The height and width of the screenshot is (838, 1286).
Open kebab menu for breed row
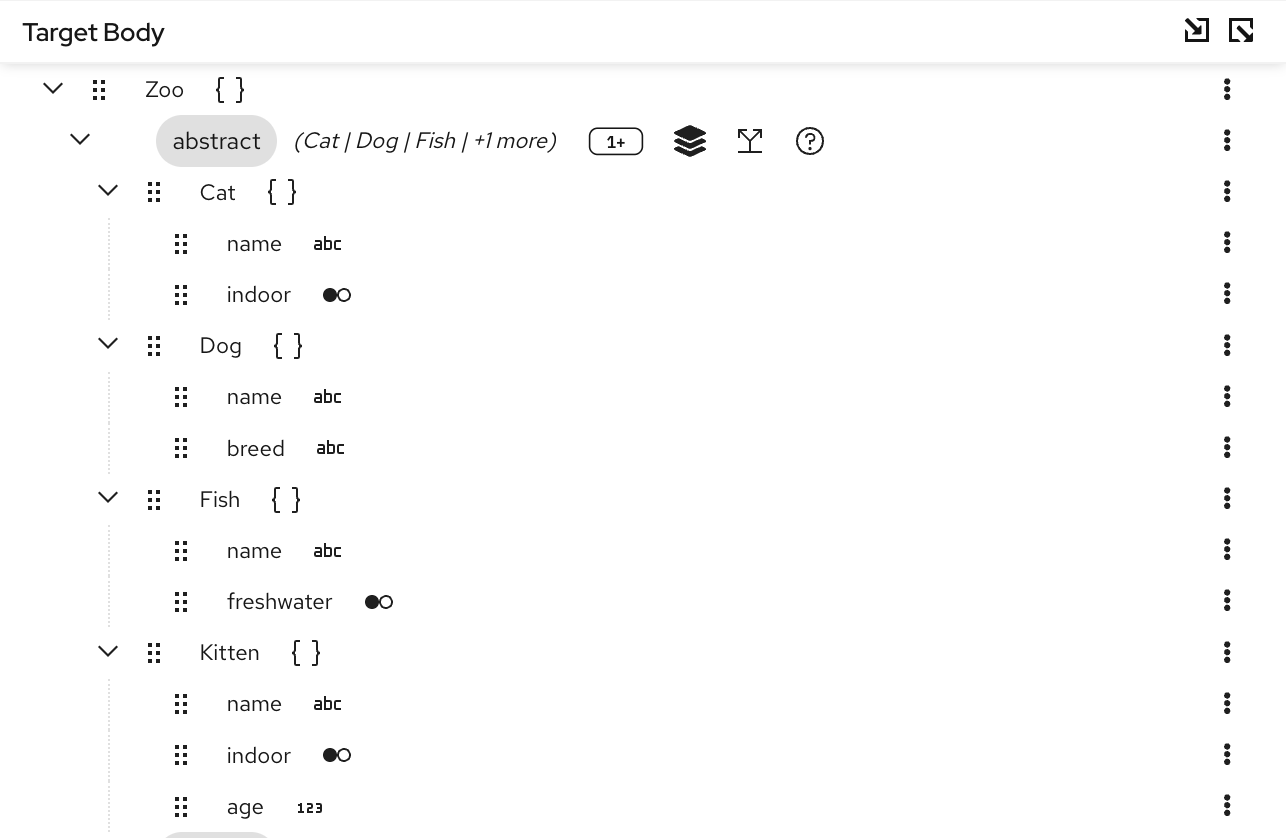[1227, 447]
